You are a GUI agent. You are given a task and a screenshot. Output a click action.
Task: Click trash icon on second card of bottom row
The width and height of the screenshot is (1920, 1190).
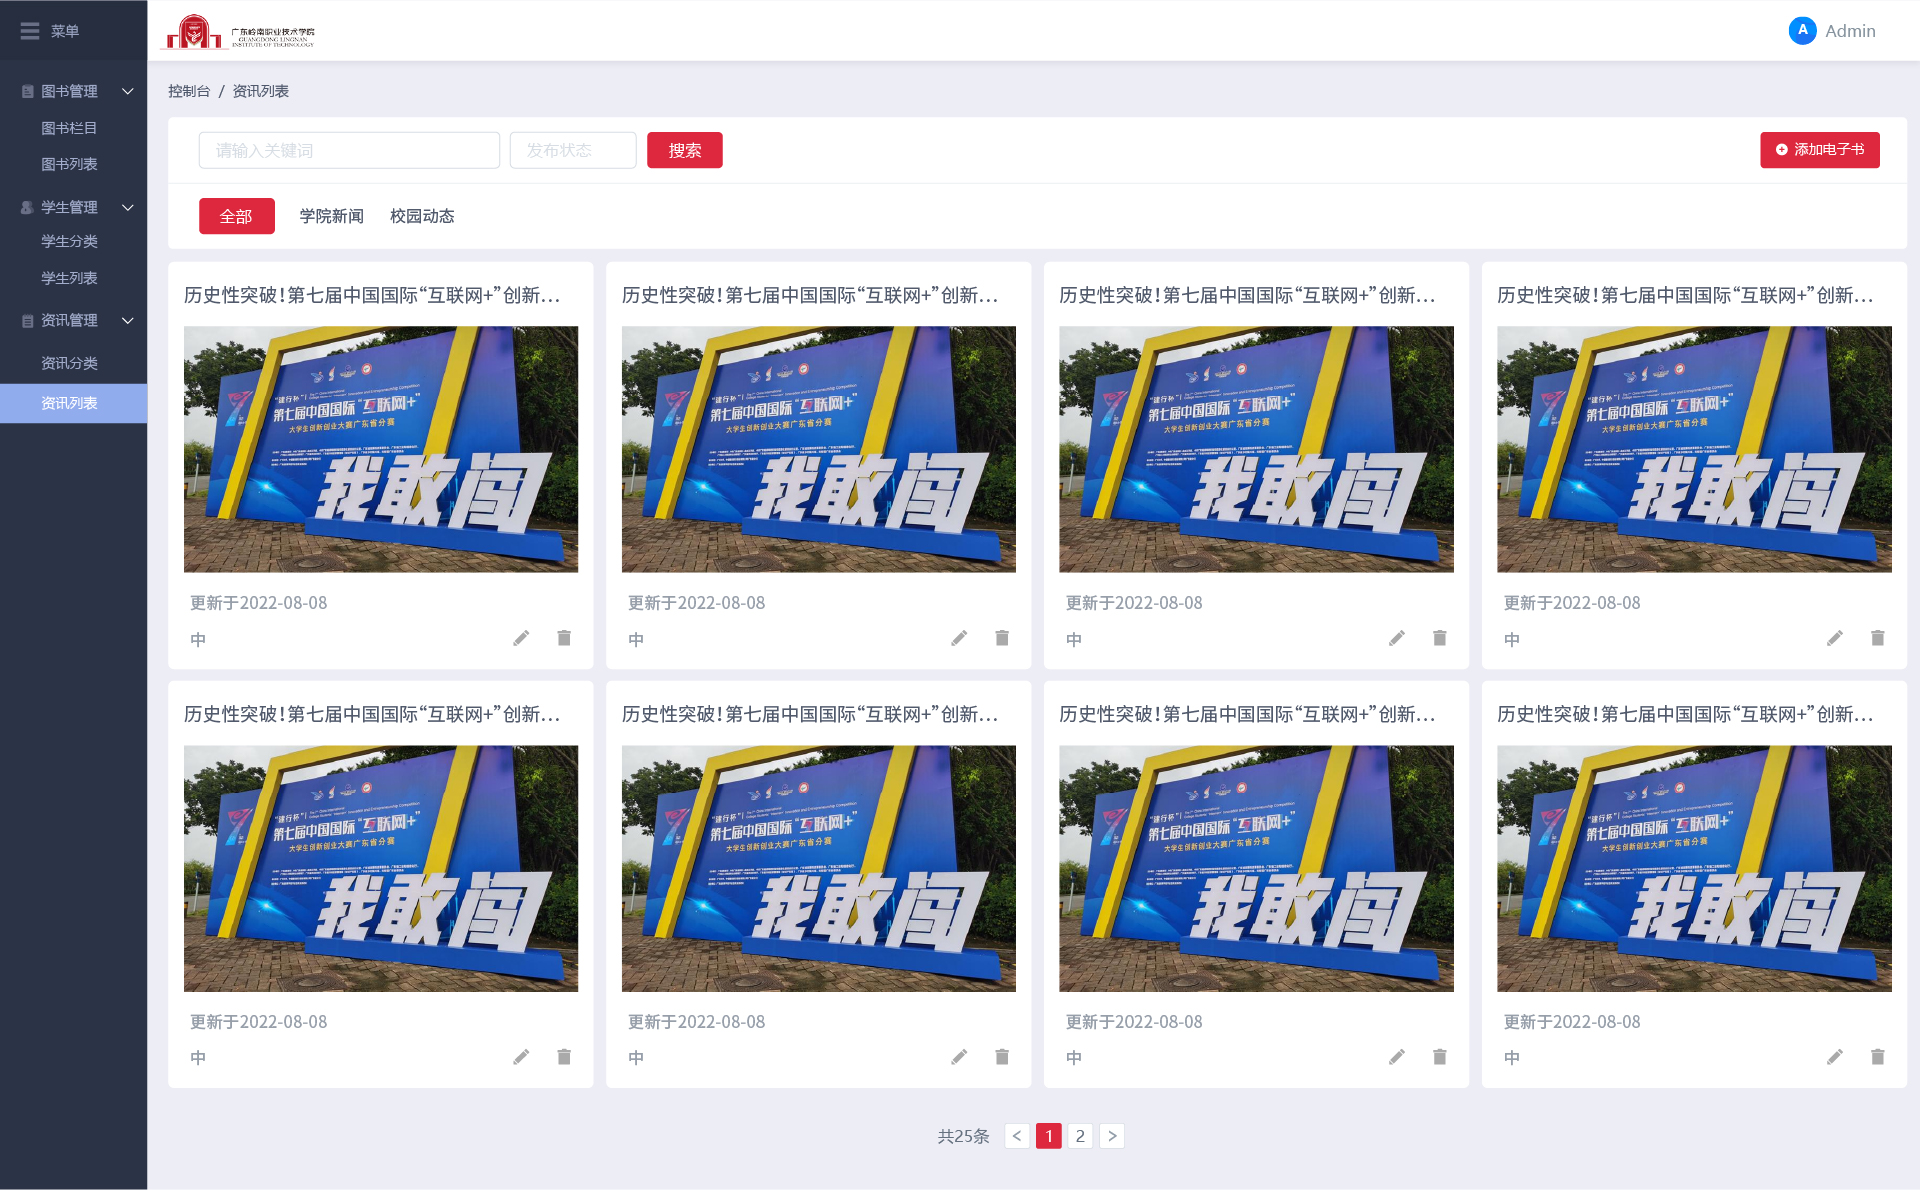tap(1002, 1057)
